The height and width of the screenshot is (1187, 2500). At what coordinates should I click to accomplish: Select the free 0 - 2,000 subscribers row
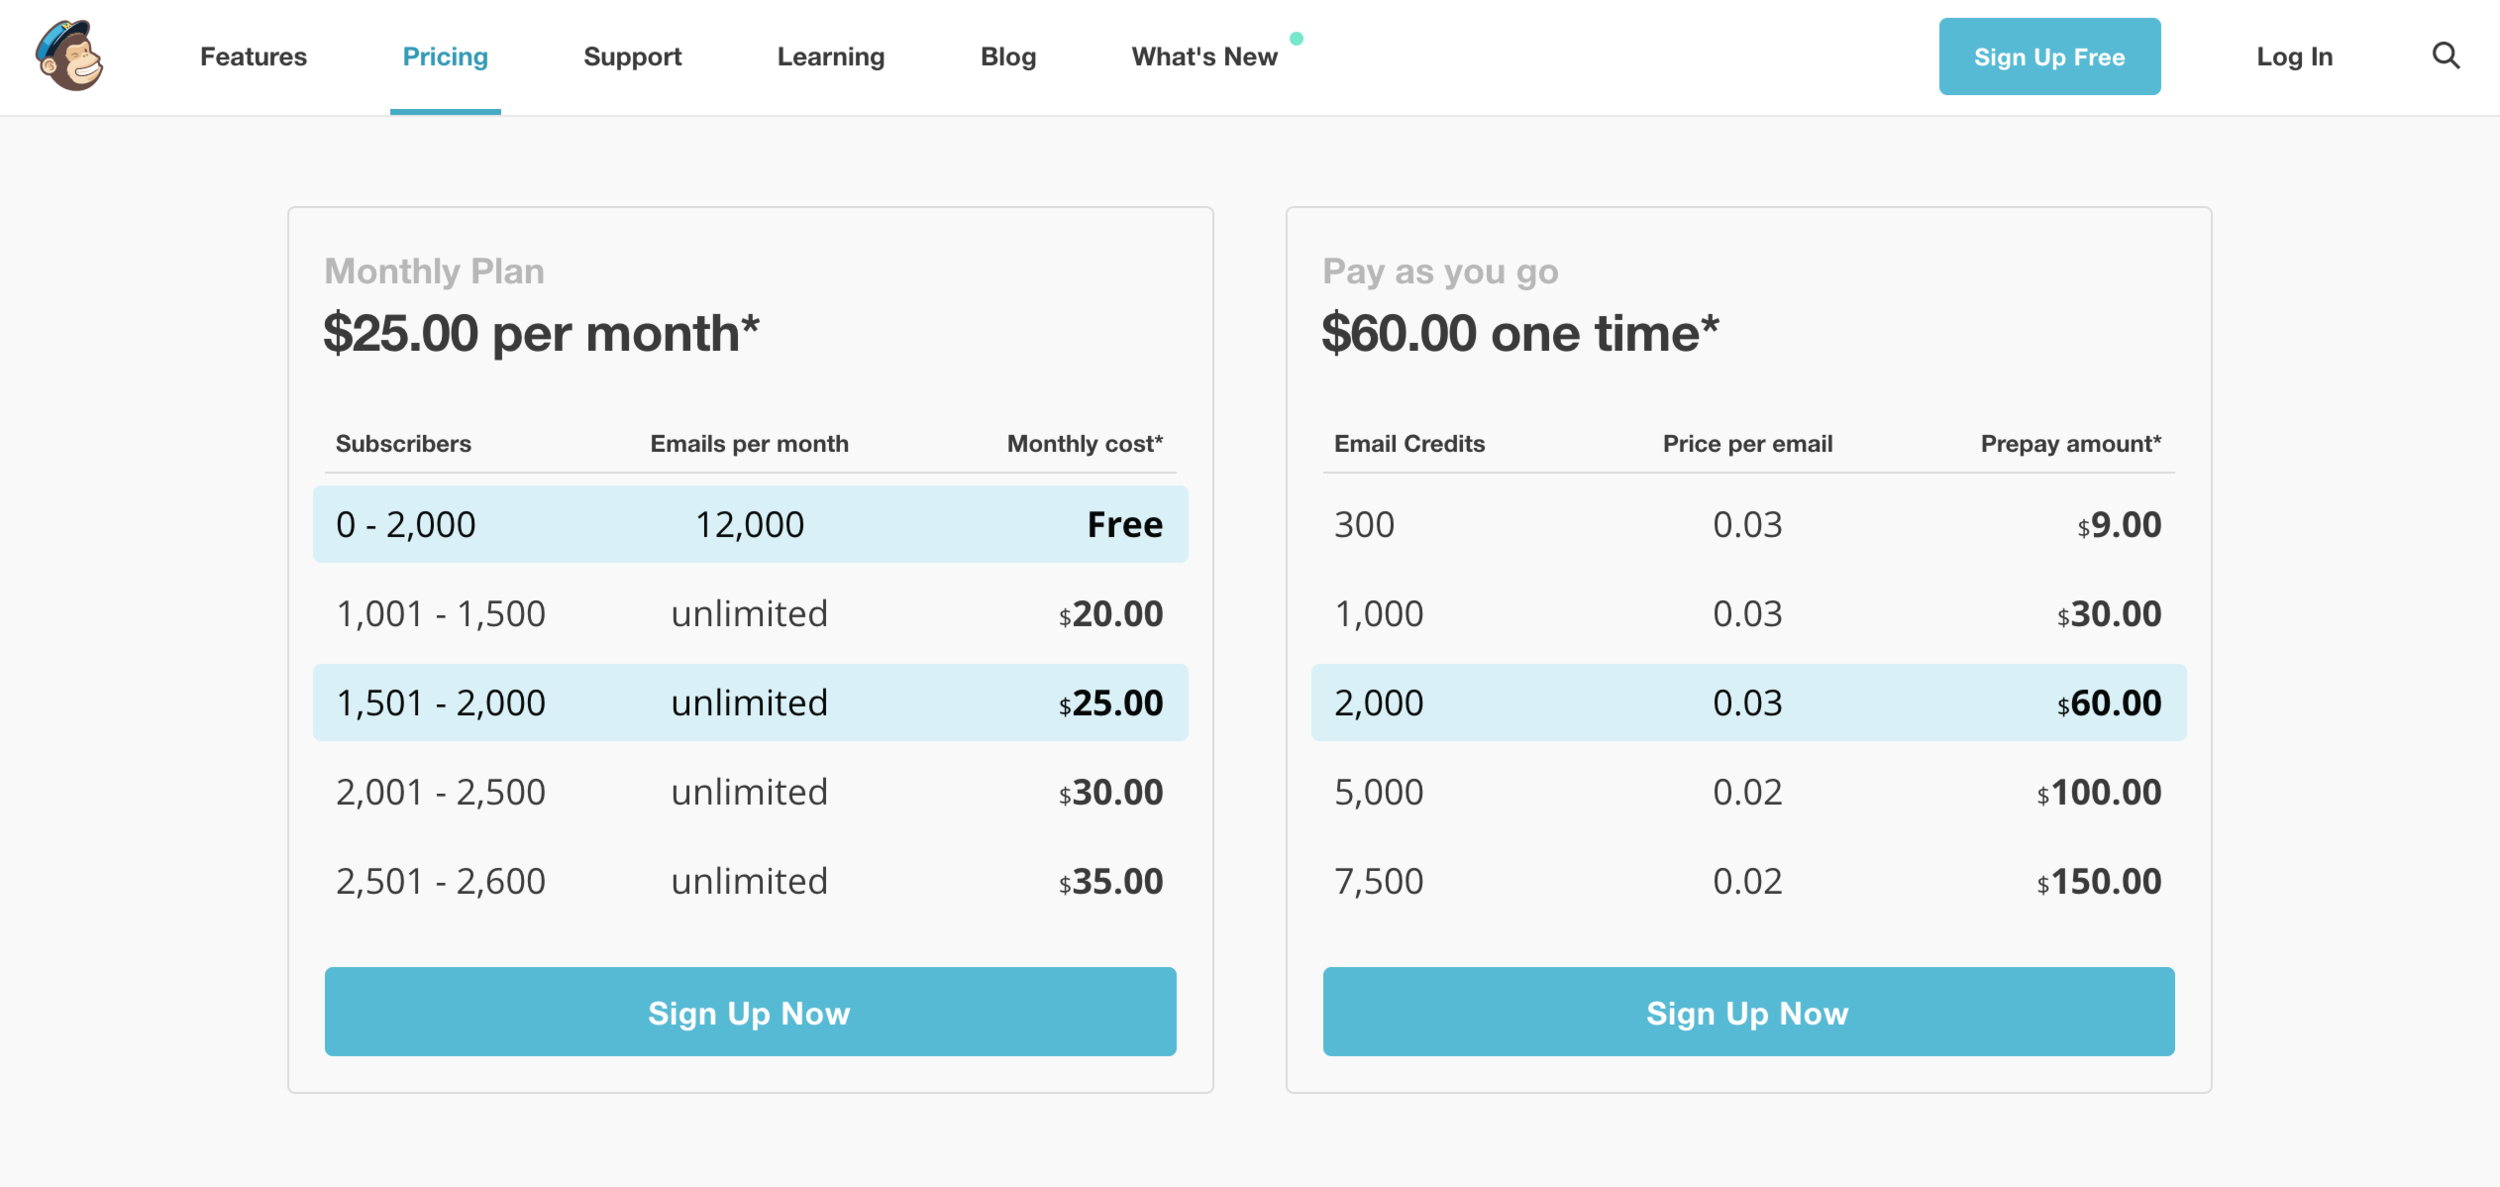pos(750,524)
